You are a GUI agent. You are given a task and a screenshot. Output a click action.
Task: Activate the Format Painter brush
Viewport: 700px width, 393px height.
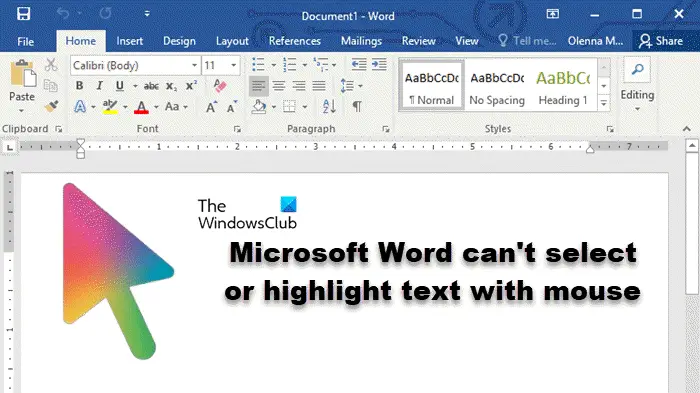click(51, 106)
